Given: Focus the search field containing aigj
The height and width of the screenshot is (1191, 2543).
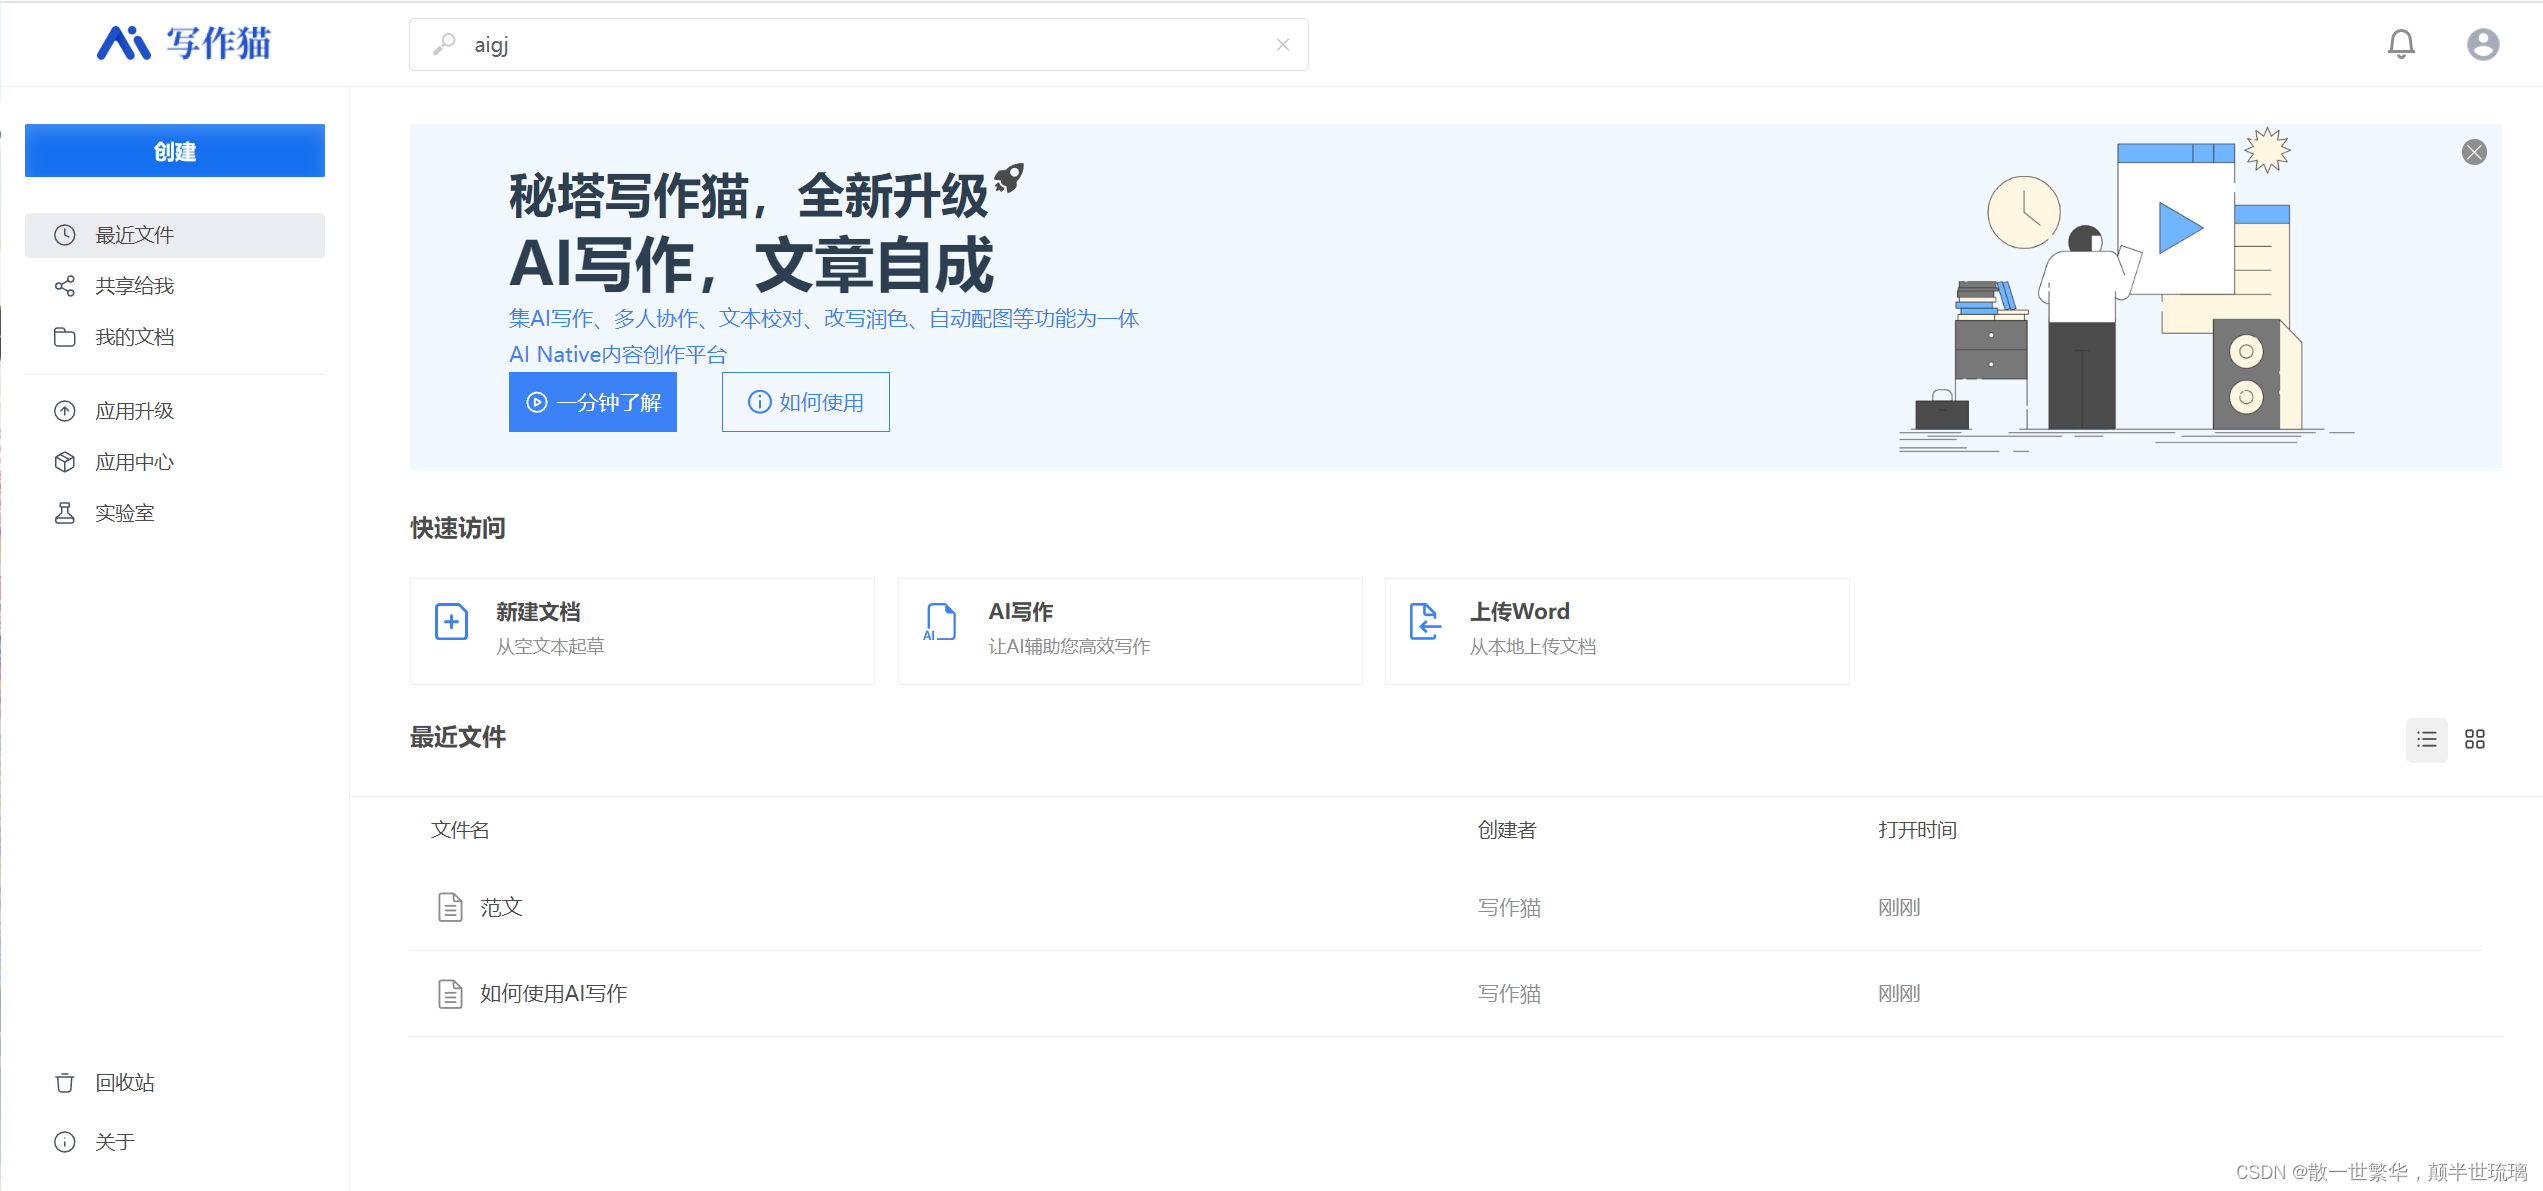Looking at the screenshot, I should (x=858, y=44).
